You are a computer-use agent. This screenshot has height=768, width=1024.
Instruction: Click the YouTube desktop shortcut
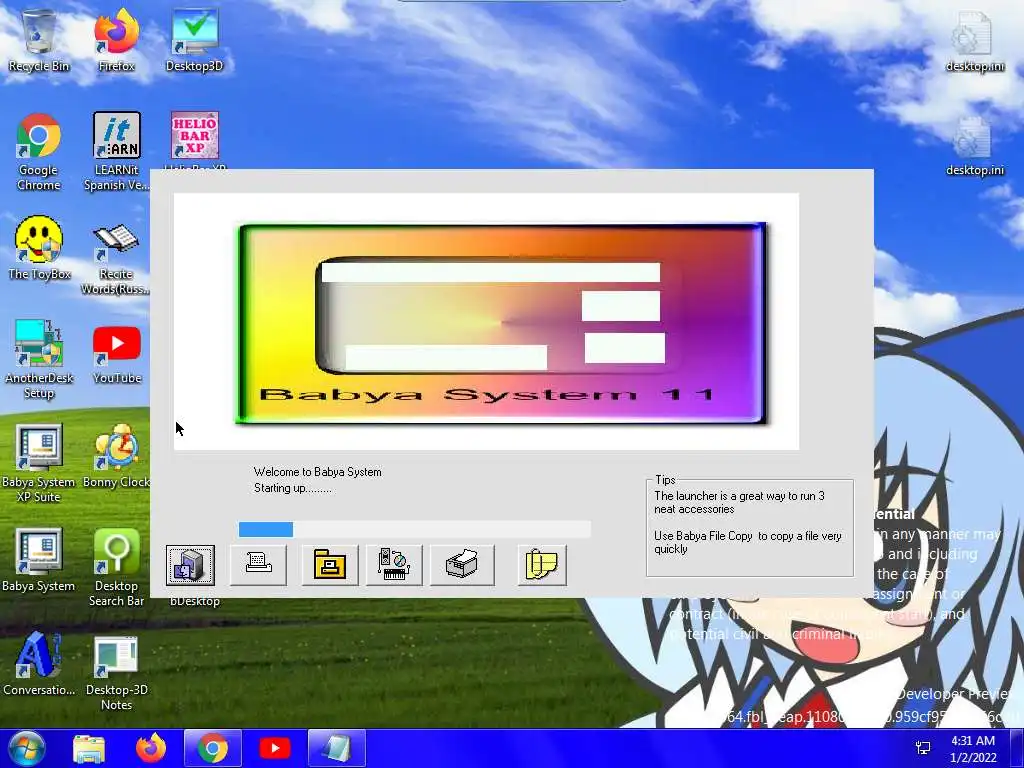tap(116, 355)
